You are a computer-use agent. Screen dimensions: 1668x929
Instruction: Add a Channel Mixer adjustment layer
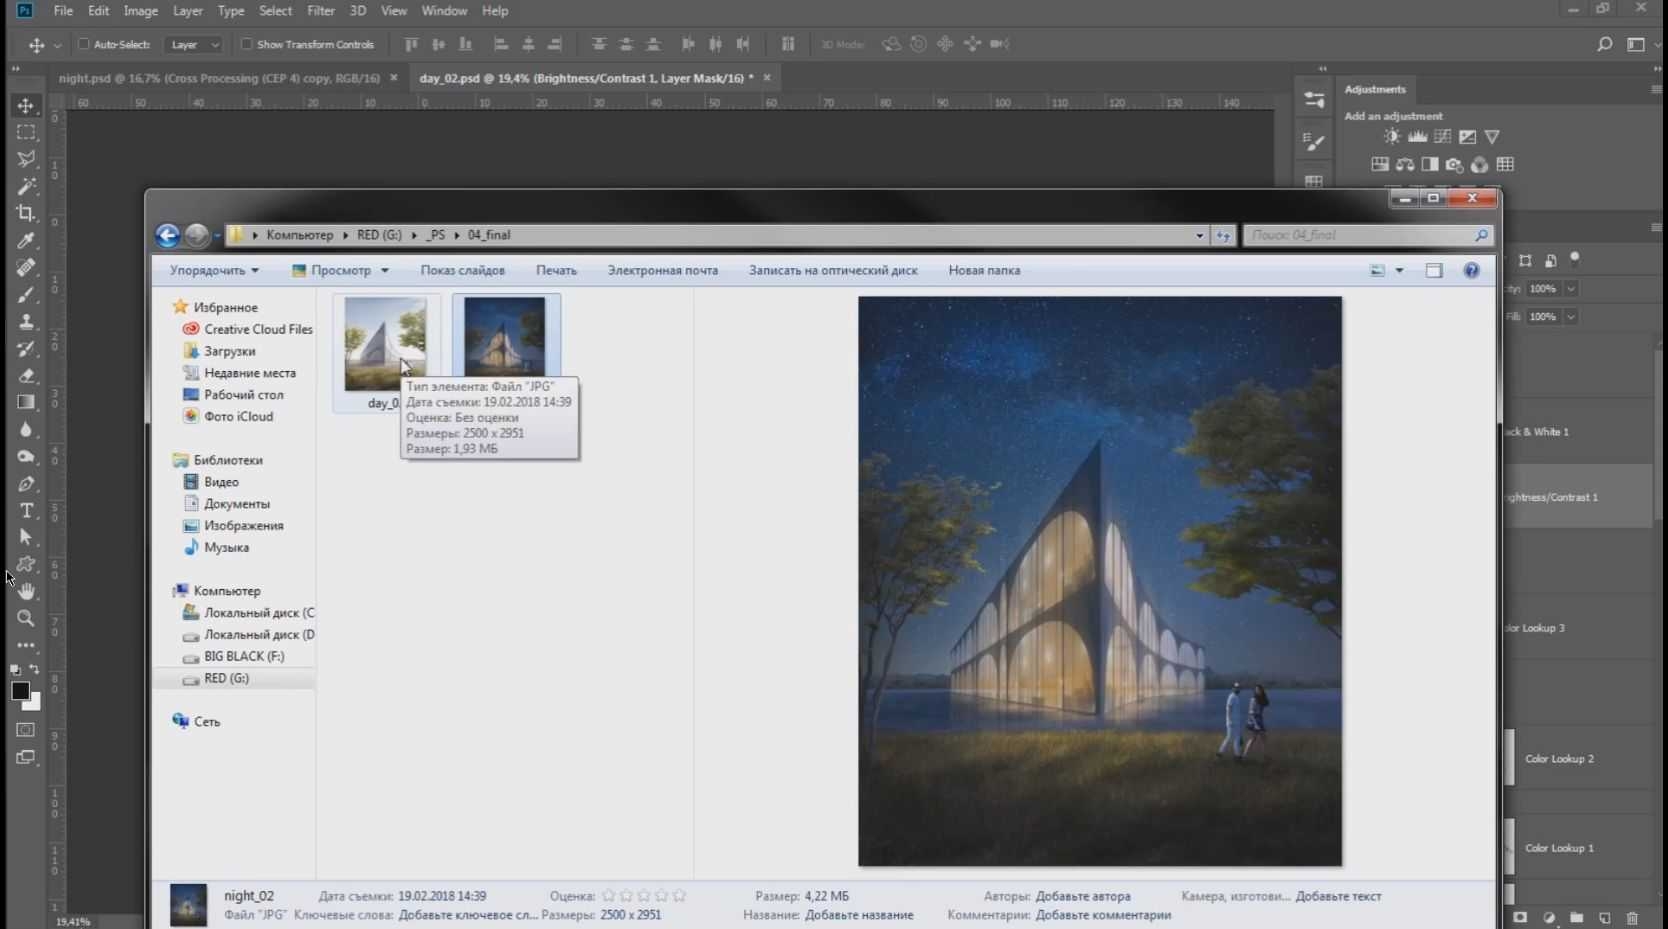(x=1480, y=164)
